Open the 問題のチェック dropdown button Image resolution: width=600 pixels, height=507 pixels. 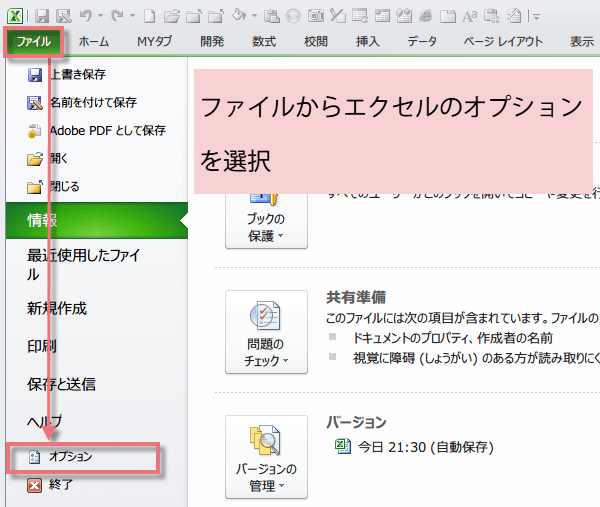266,332
